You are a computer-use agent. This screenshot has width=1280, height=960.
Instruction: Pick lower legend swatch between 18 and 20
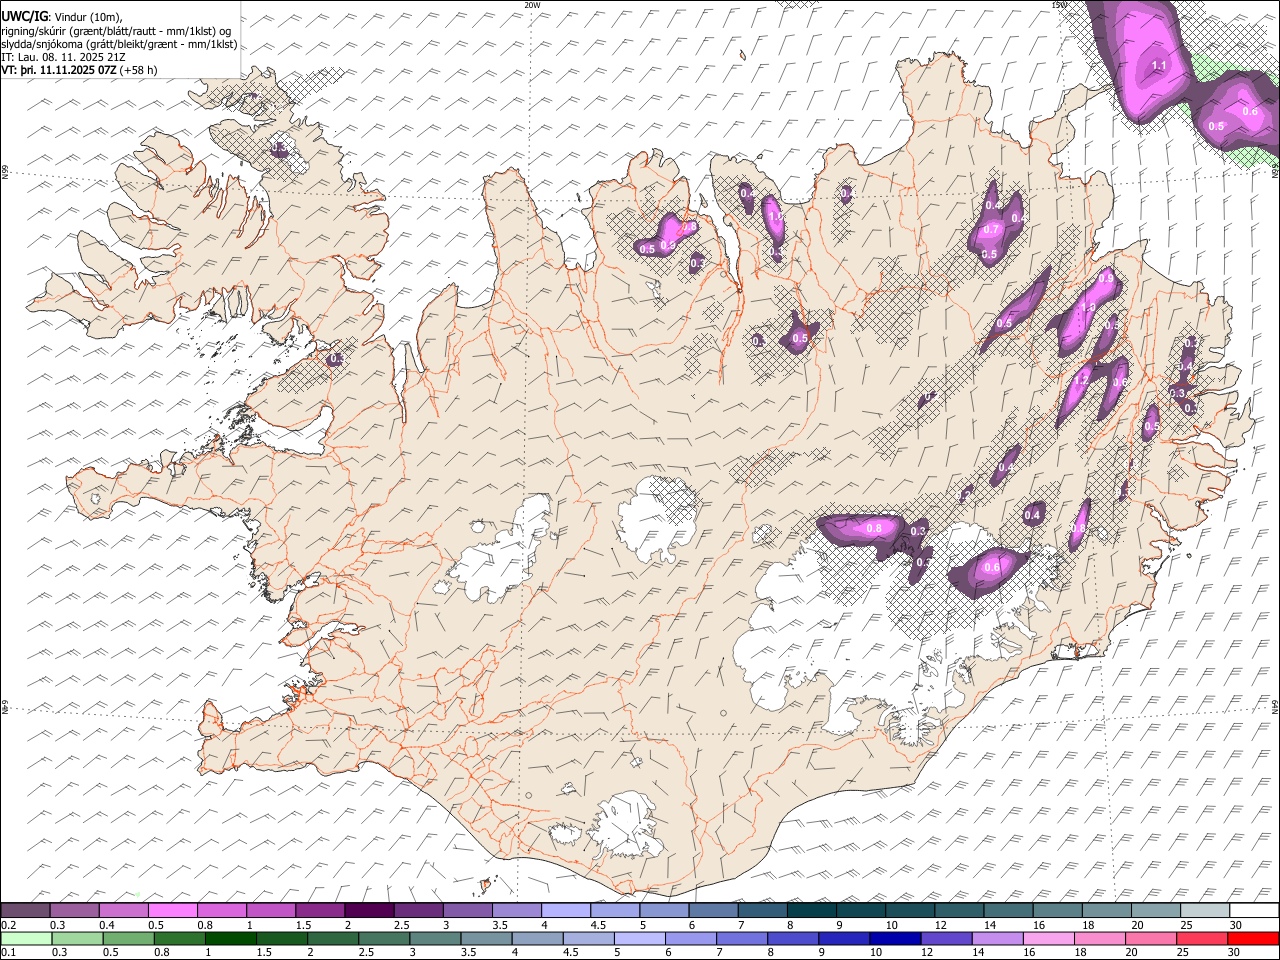click(1098, 938)
